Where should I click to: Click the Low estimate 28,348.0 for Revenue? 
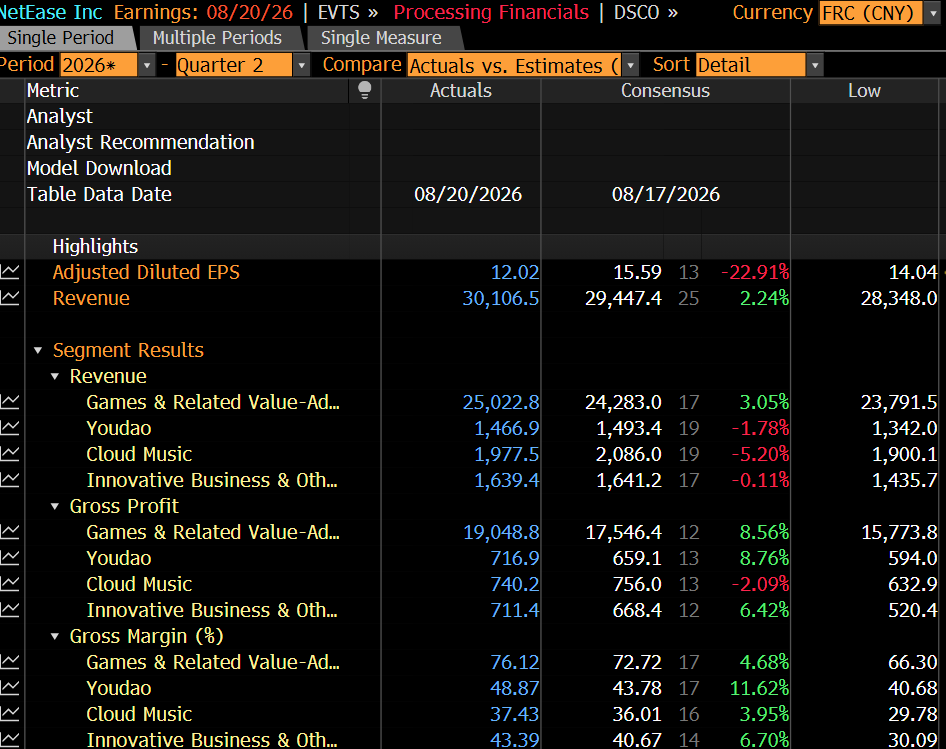[x=899, y=298]
